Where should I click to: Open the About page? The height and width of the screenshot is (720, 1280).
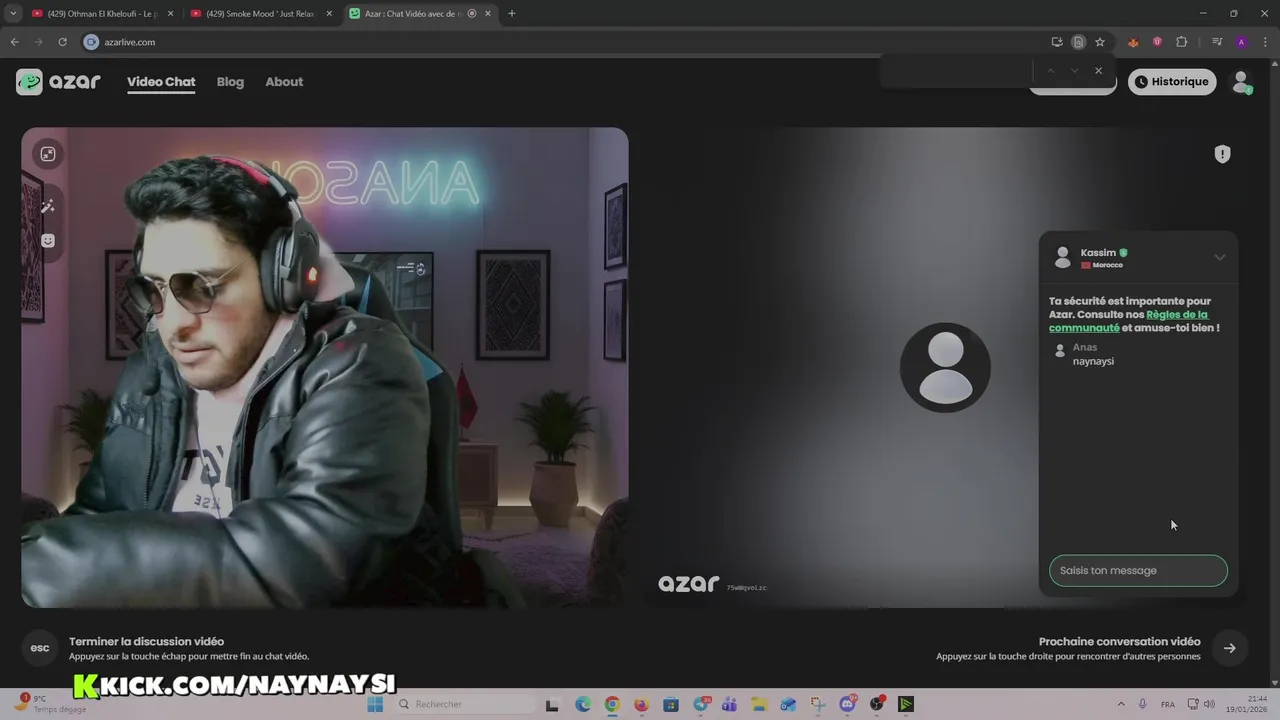pos(284,82)
